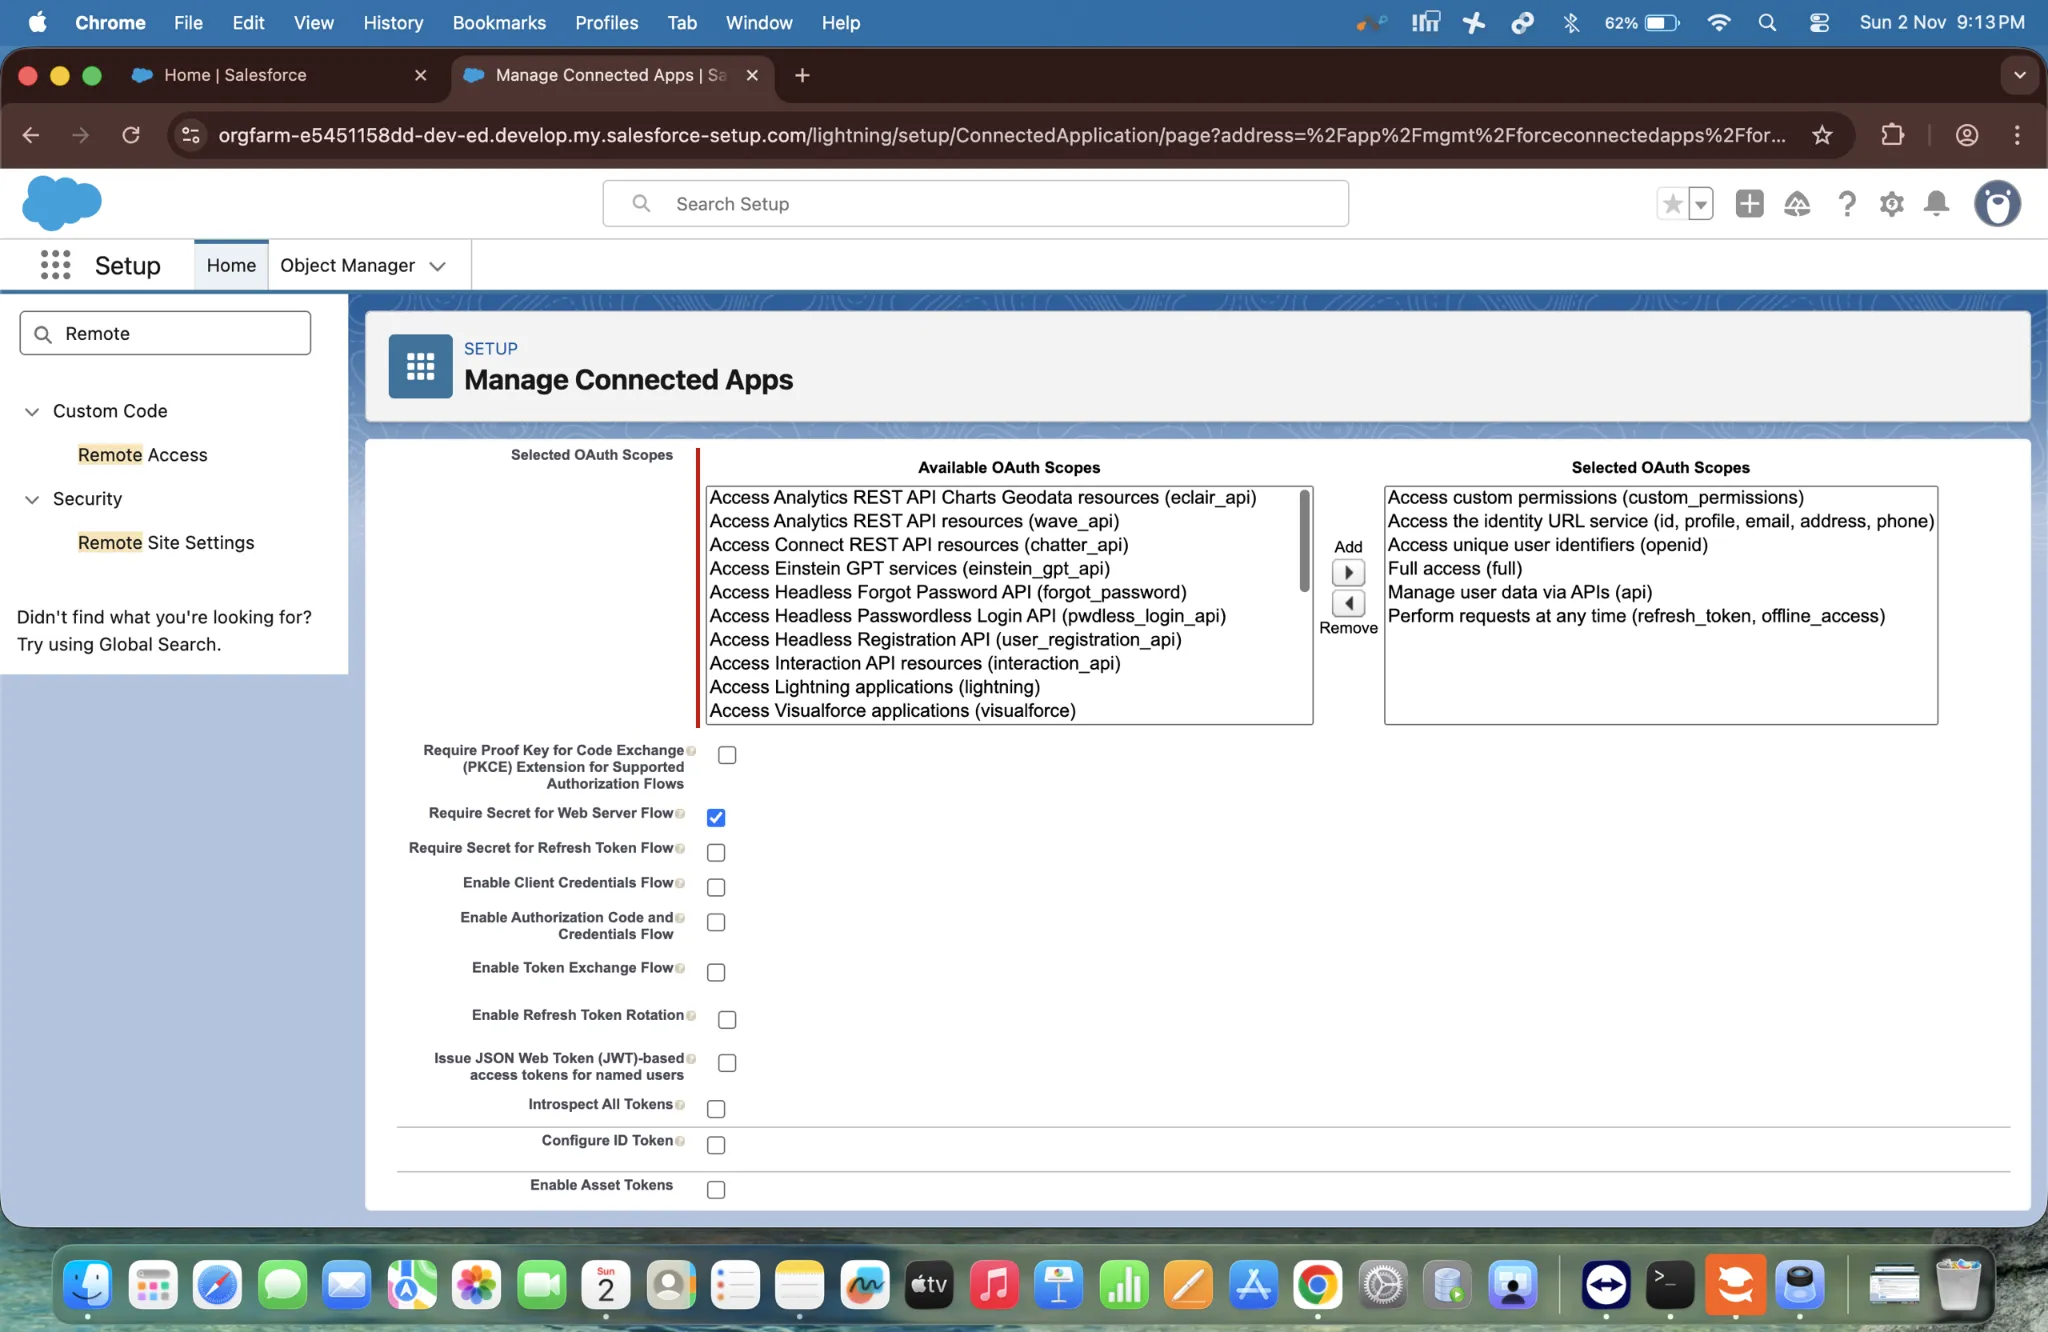Enable Require PKCE Extension checkbox
Image resolution: width=2048 pixels, height=1332 pixels.
coord(727,755)
